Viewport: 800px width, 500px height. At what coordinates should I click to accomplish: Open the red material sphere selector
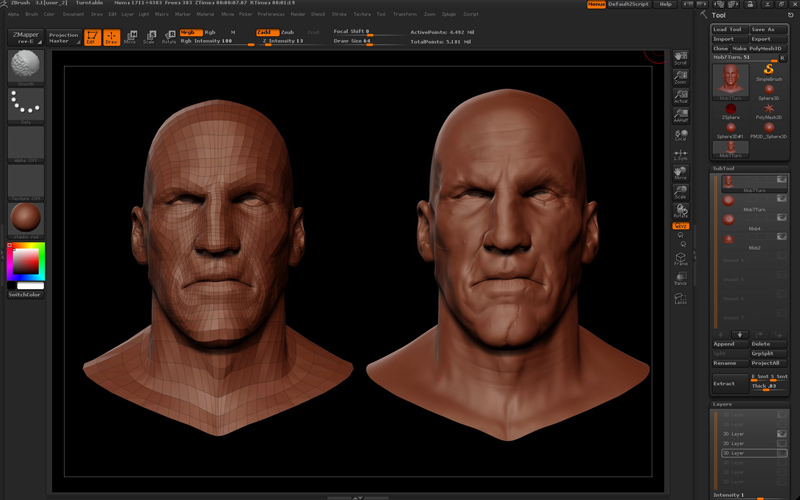pos(26,221)
